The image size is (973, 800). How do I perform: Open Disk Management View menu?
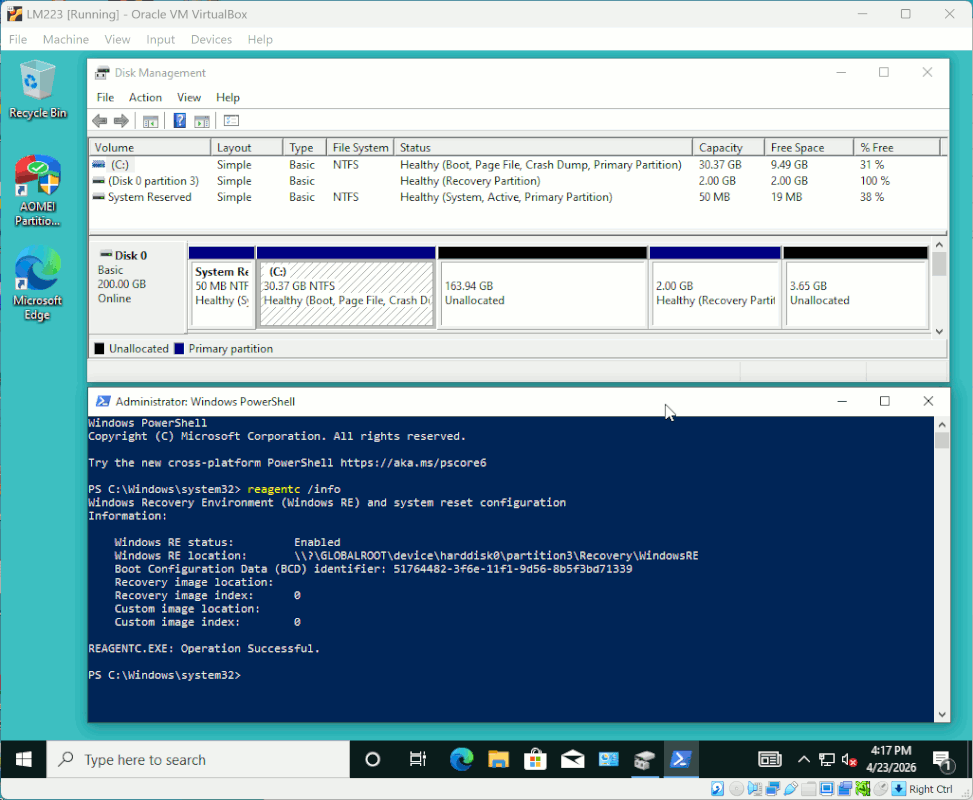point(189,97)
